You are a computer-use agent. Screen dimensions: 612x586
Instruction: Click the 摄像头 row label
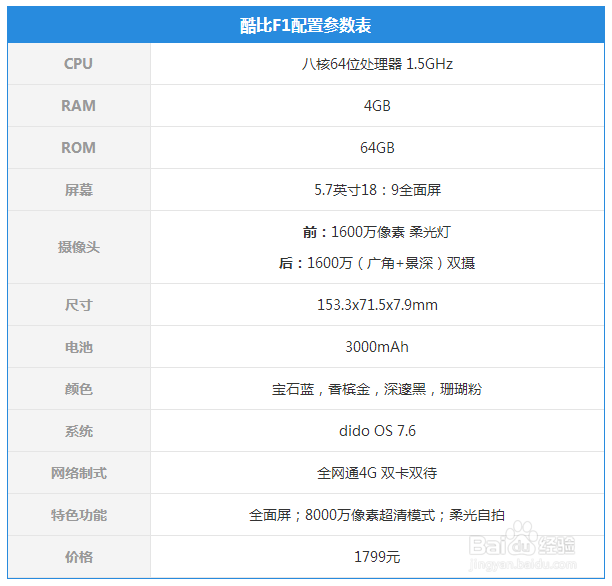pos(78,247)
